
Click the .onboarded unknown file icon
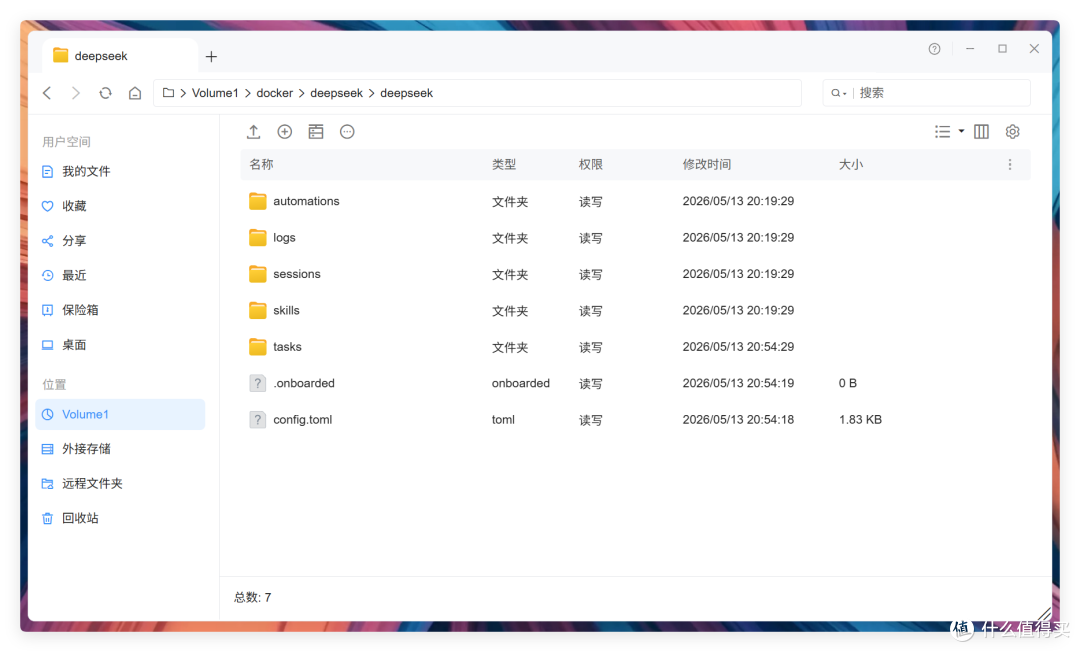pyautogui.click(x=258, y=383)
